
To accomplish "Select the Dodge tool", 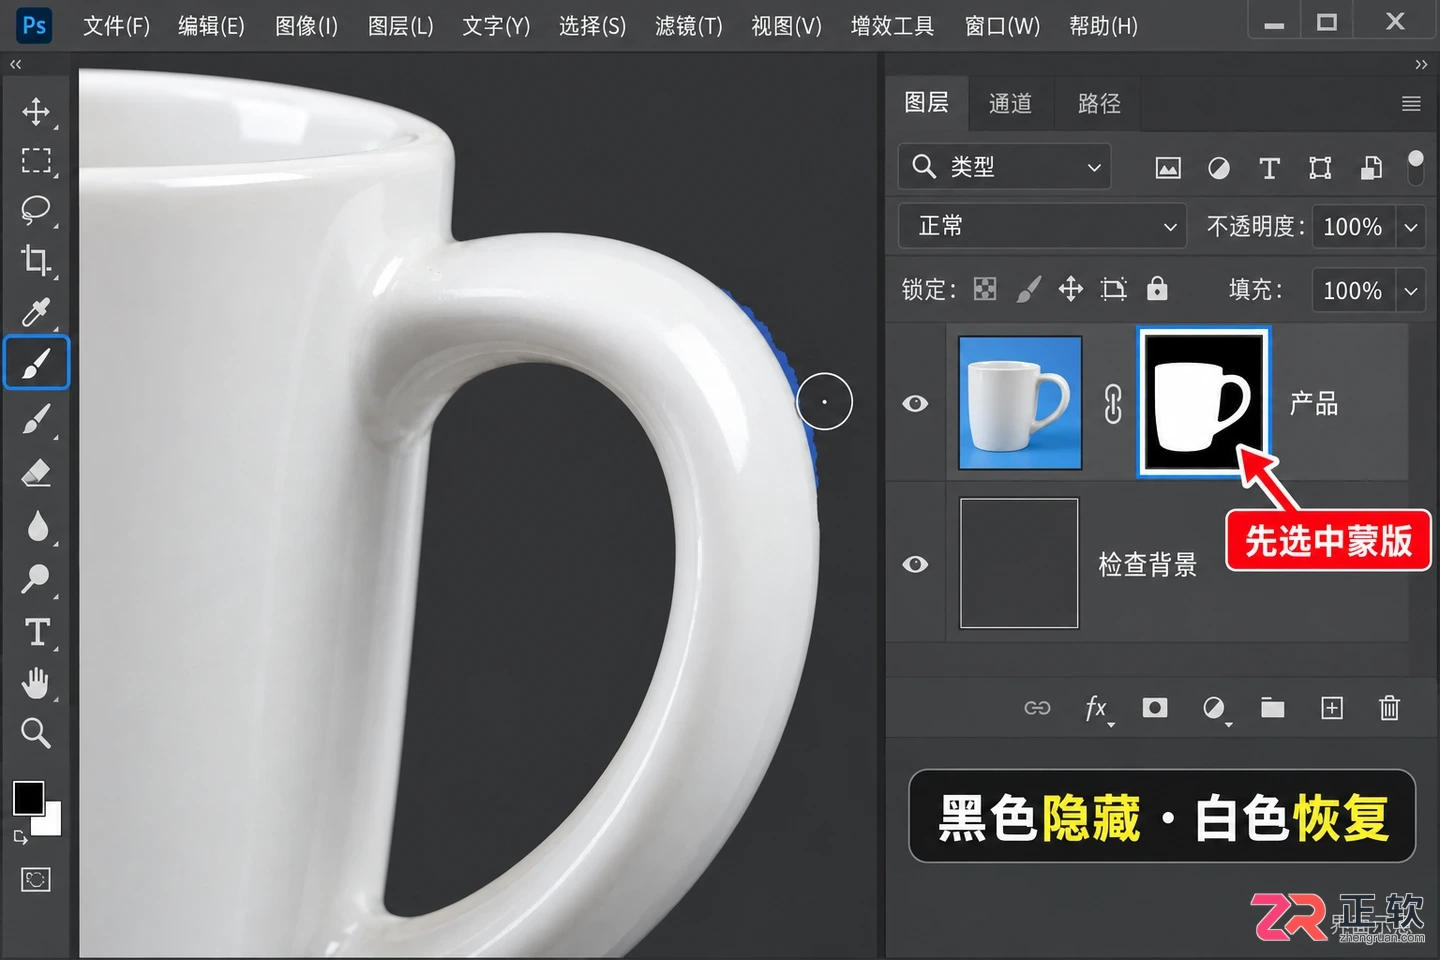I will [x=36, y=579].
